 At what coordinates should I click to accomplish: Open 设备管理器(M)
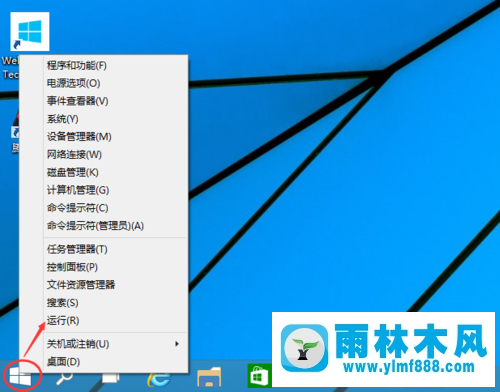pos(104,137)
